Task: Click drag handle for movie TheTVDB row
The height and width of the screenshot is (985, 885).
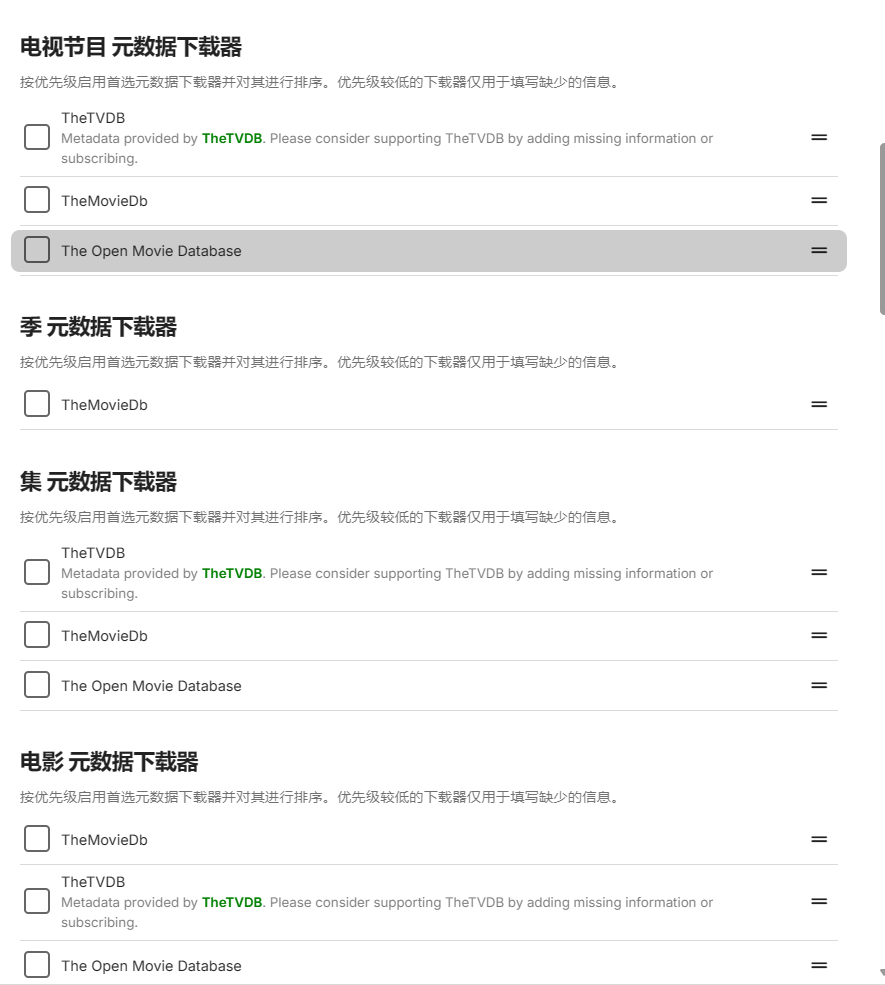Action: point(819,901)
